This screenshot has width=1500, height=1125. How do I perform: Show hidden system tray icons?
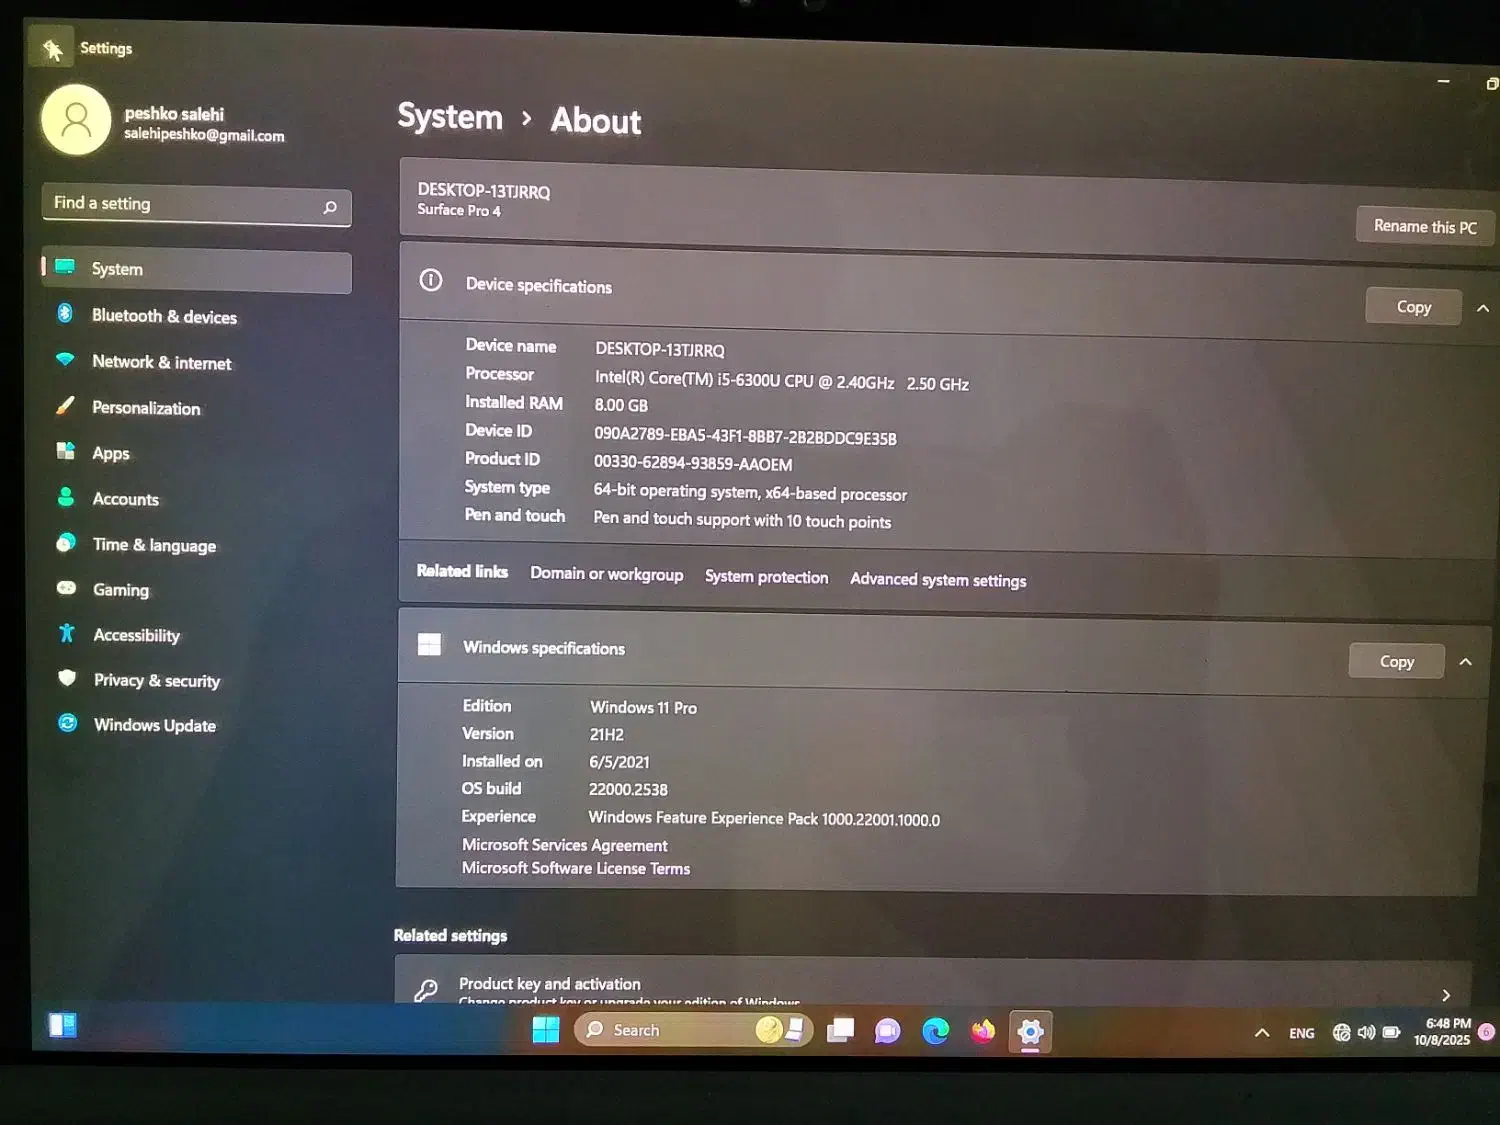coord(1262,1033)
